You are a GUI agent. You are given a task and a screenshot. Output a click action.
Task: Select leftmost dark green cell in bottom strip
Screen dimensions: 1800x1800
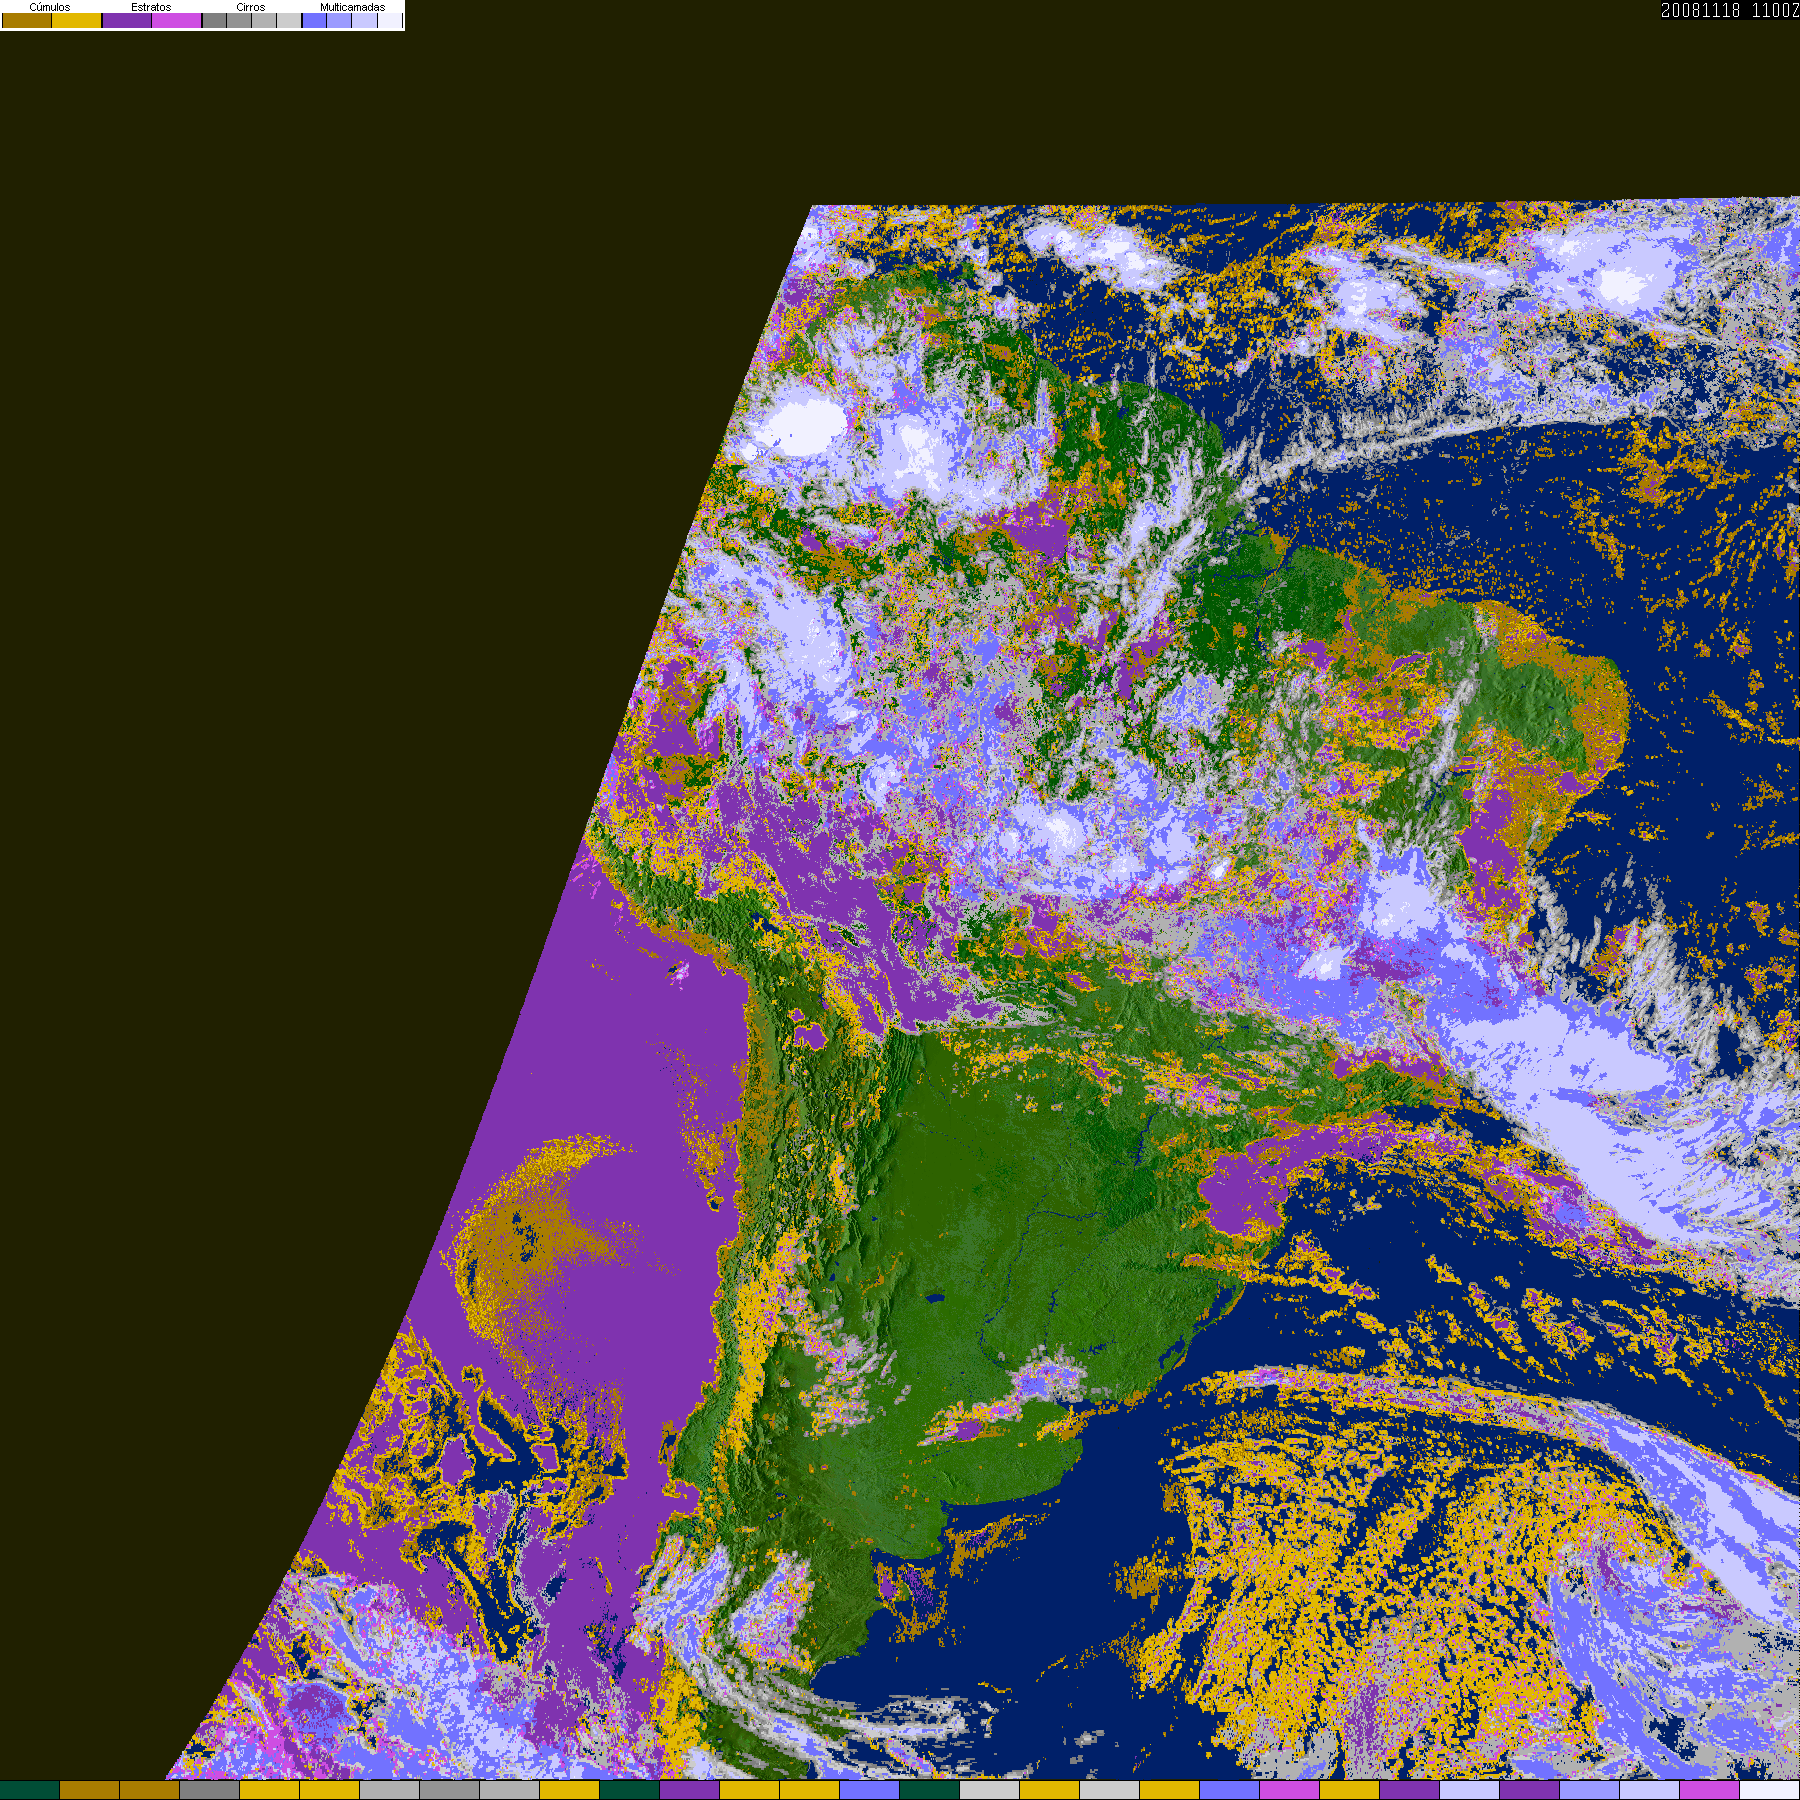30,1790
